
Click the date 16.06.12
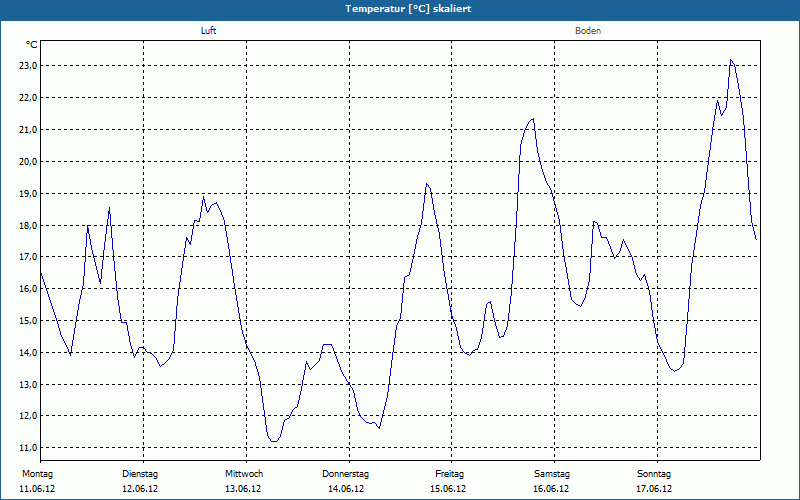click(x=551, y=489)
